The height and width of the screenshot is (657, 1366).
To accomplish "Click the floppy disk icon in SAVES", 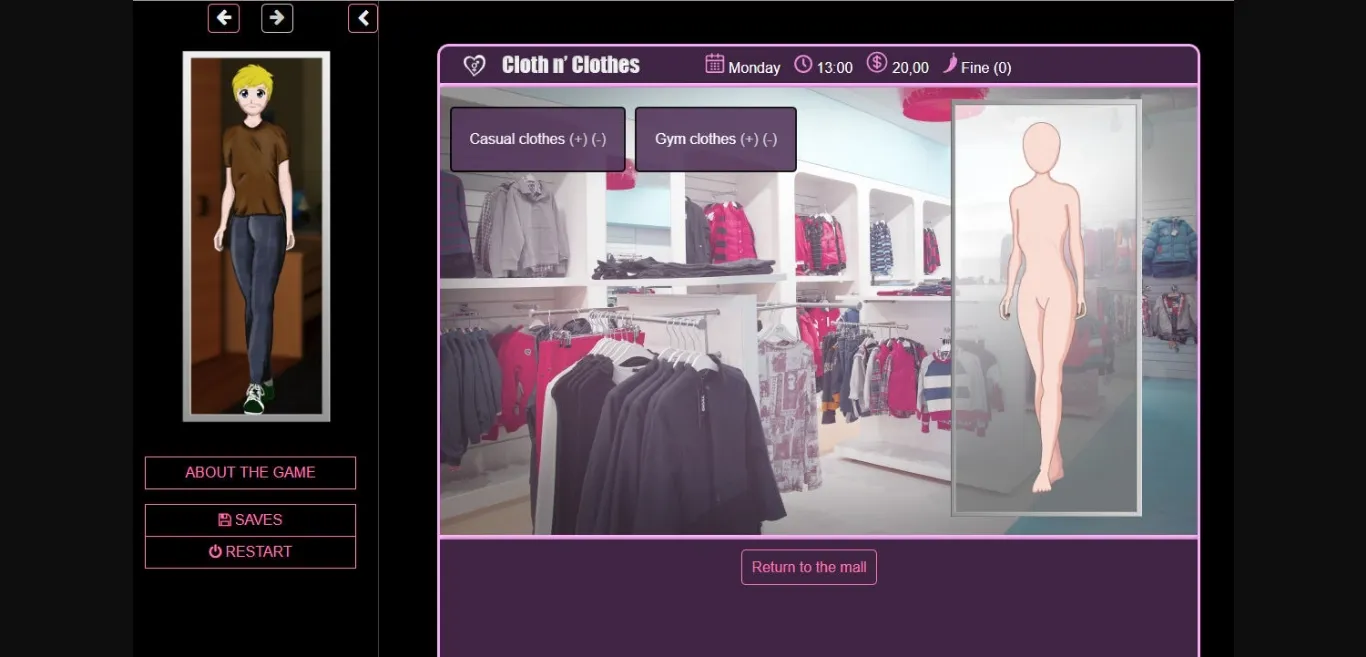I will (x=225, y=520).
